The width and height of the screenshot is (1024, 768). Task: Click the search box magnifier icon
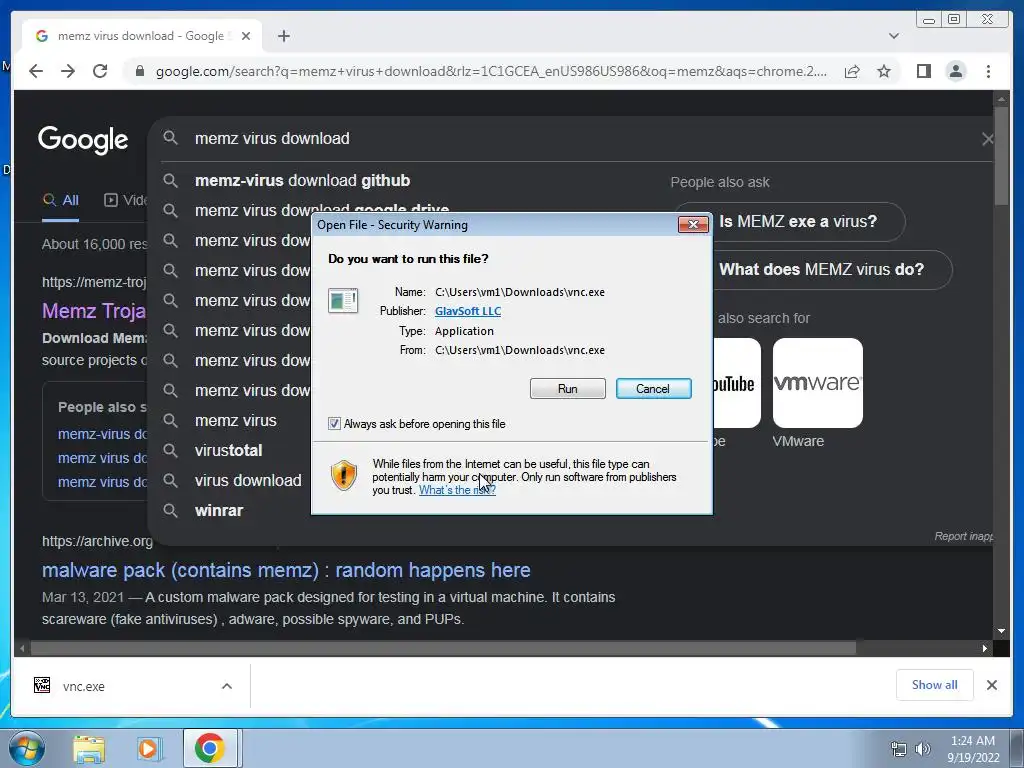point(170,138)
